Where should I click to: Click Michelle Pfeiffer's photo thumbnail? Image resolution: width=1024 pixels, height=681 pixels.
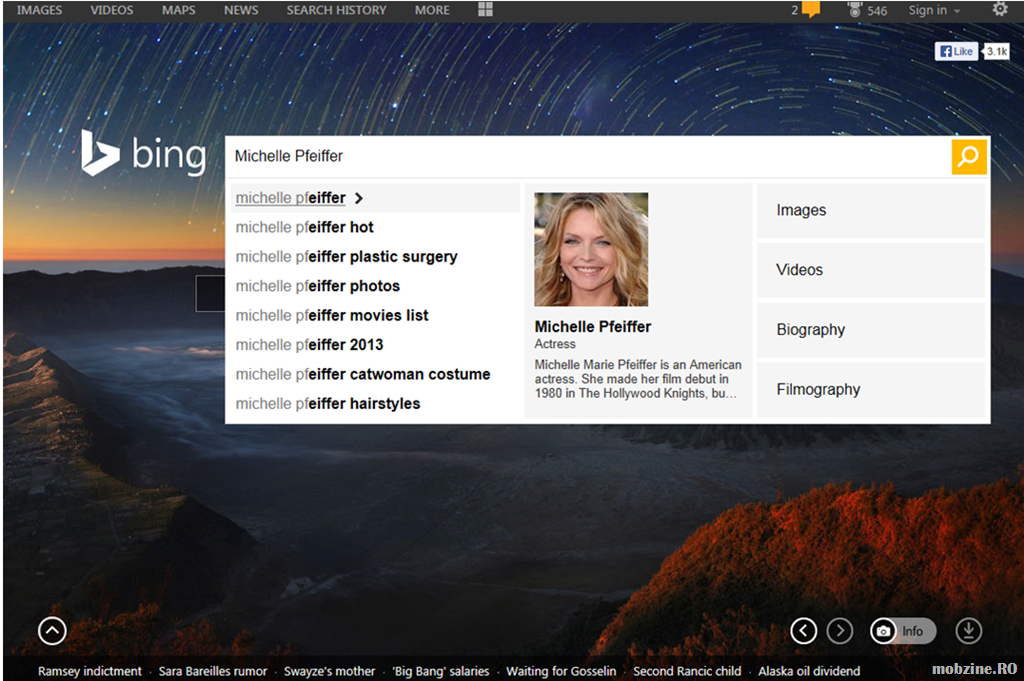591,249
